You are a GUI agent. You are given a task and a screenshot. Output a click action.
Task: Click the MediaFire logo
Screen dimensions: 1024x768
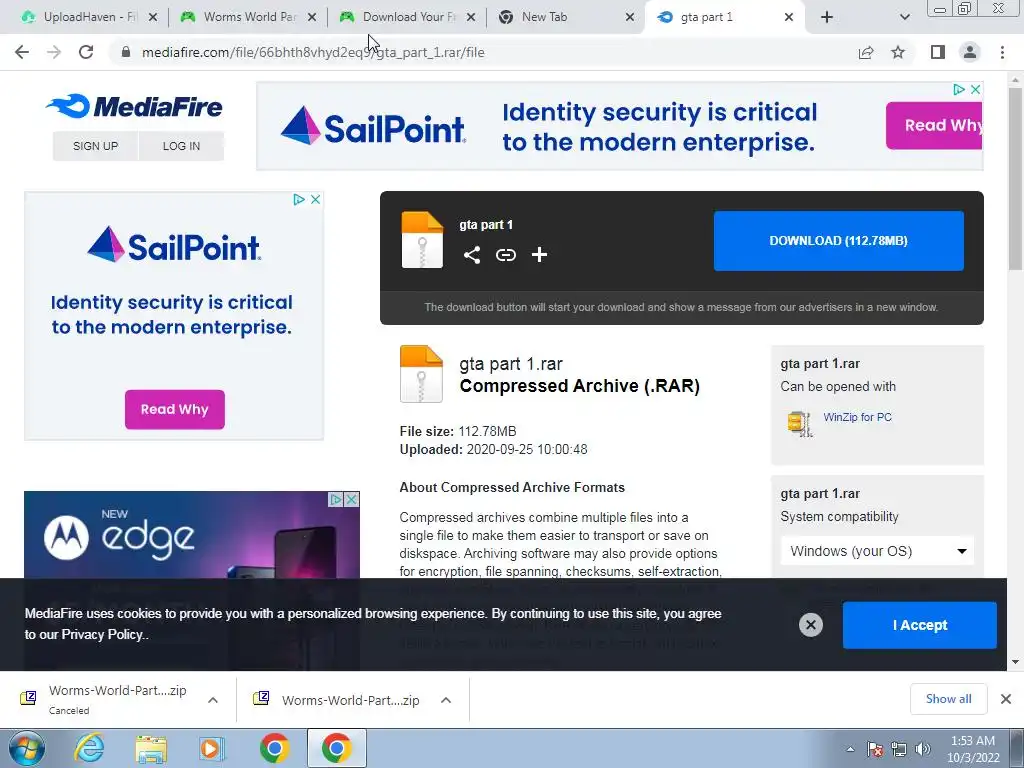[135, 106]
